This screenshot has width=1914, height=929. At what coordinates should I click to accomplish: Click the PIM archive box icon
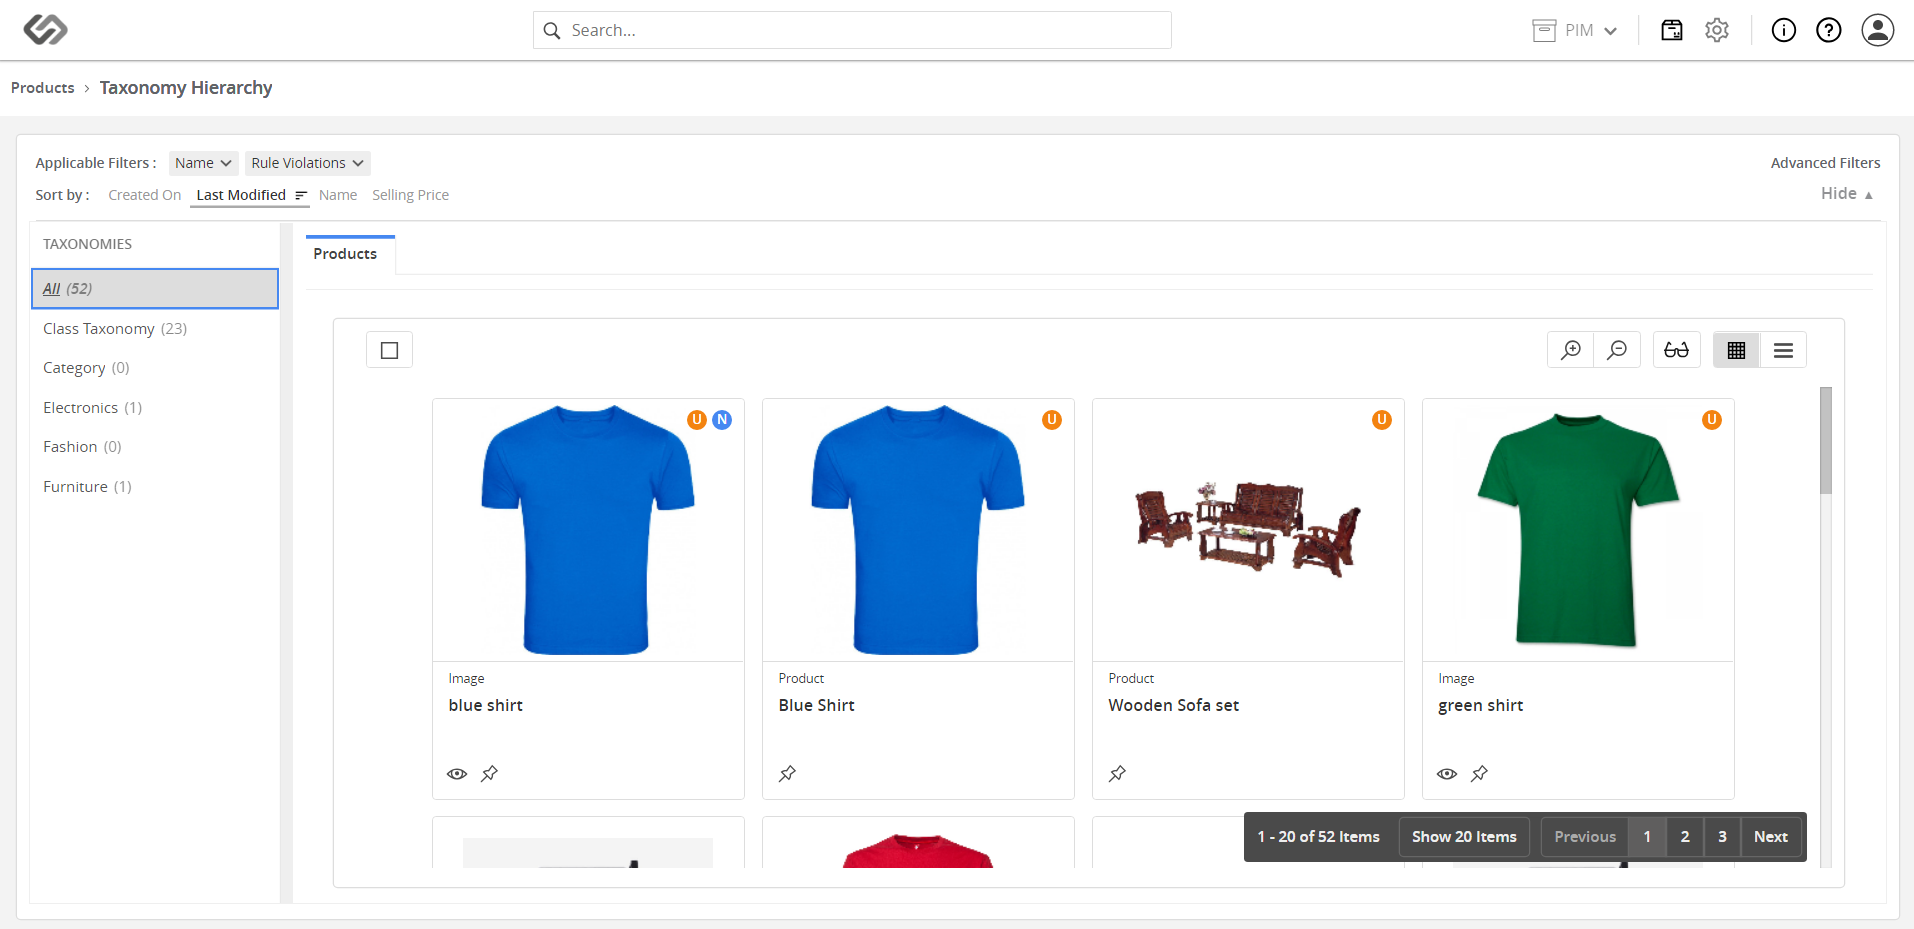[1544, 30]
